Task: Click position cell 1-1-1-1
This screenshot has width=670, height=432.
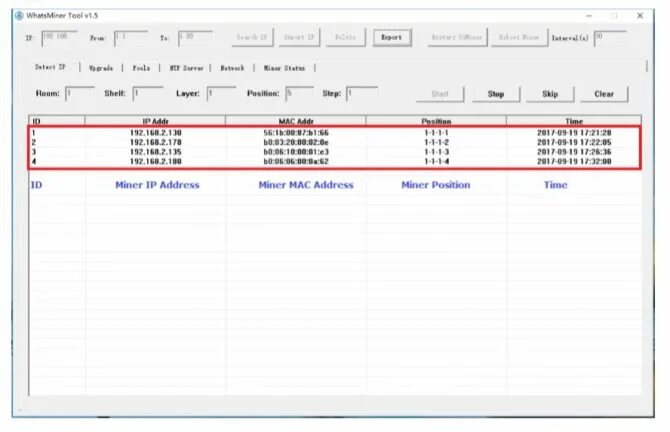Action: 436,133
